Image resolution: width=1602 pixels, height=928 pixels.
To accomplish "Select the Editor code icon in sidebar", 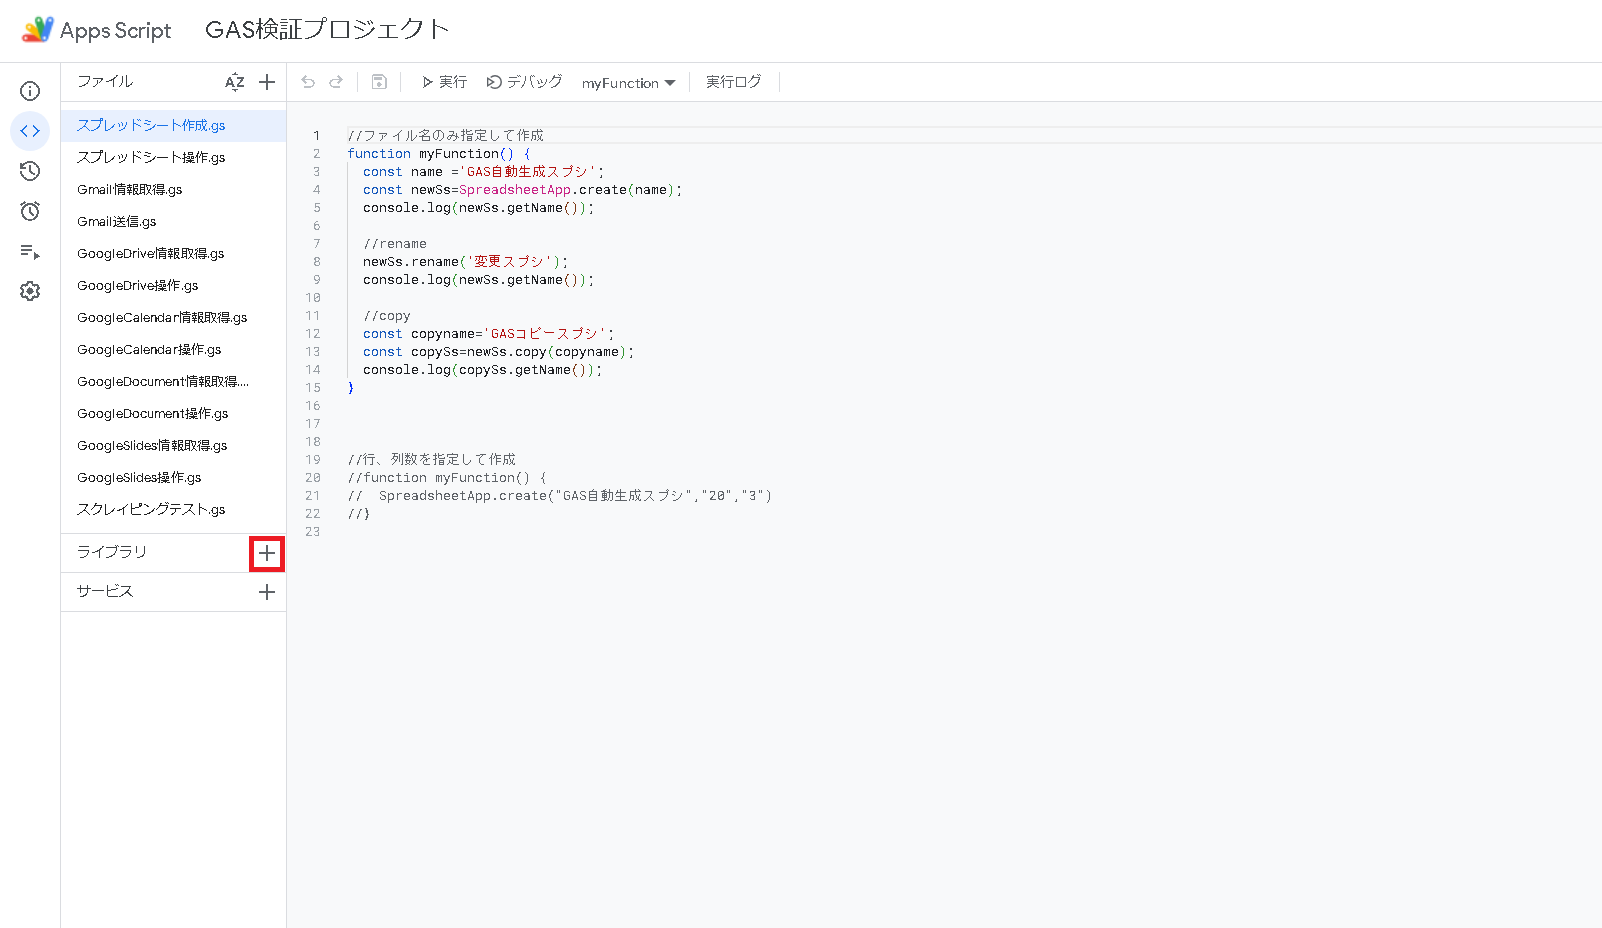I will [x=30, y=131].
